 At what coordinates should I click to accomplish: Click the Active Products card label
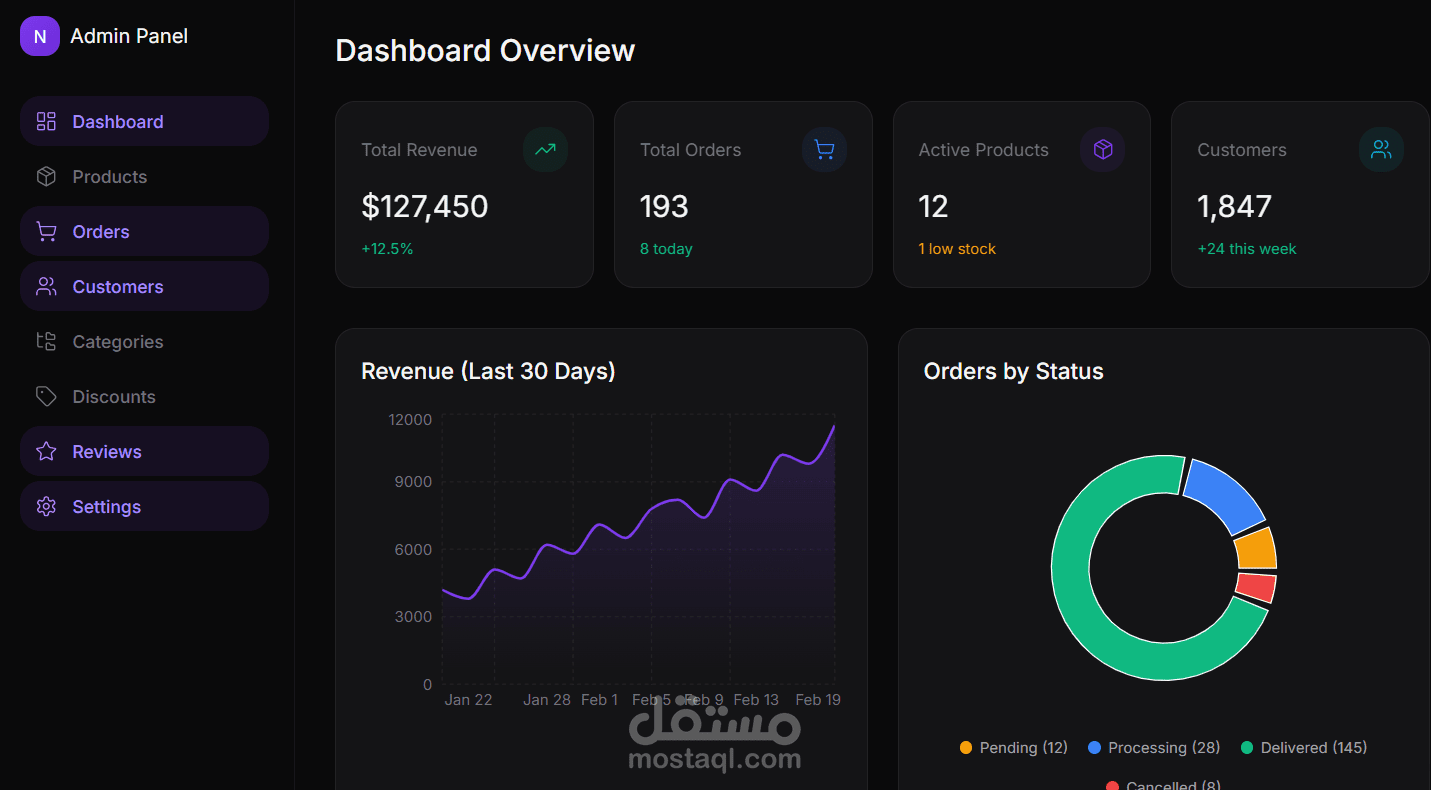[983, 150]
